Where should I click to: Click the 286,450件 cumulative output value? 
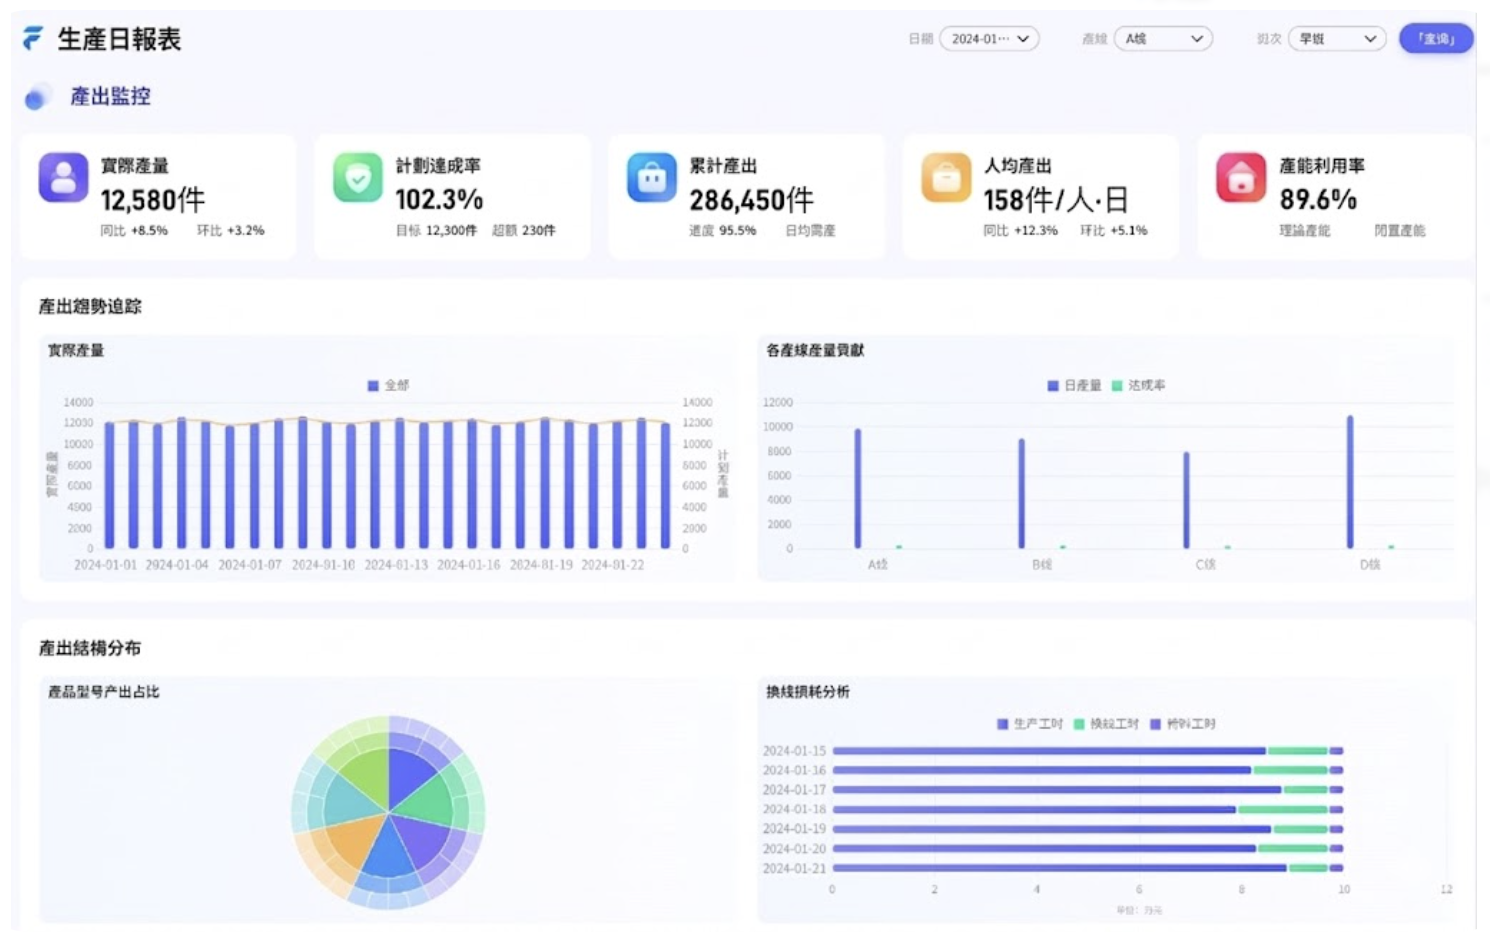point(751,200)
